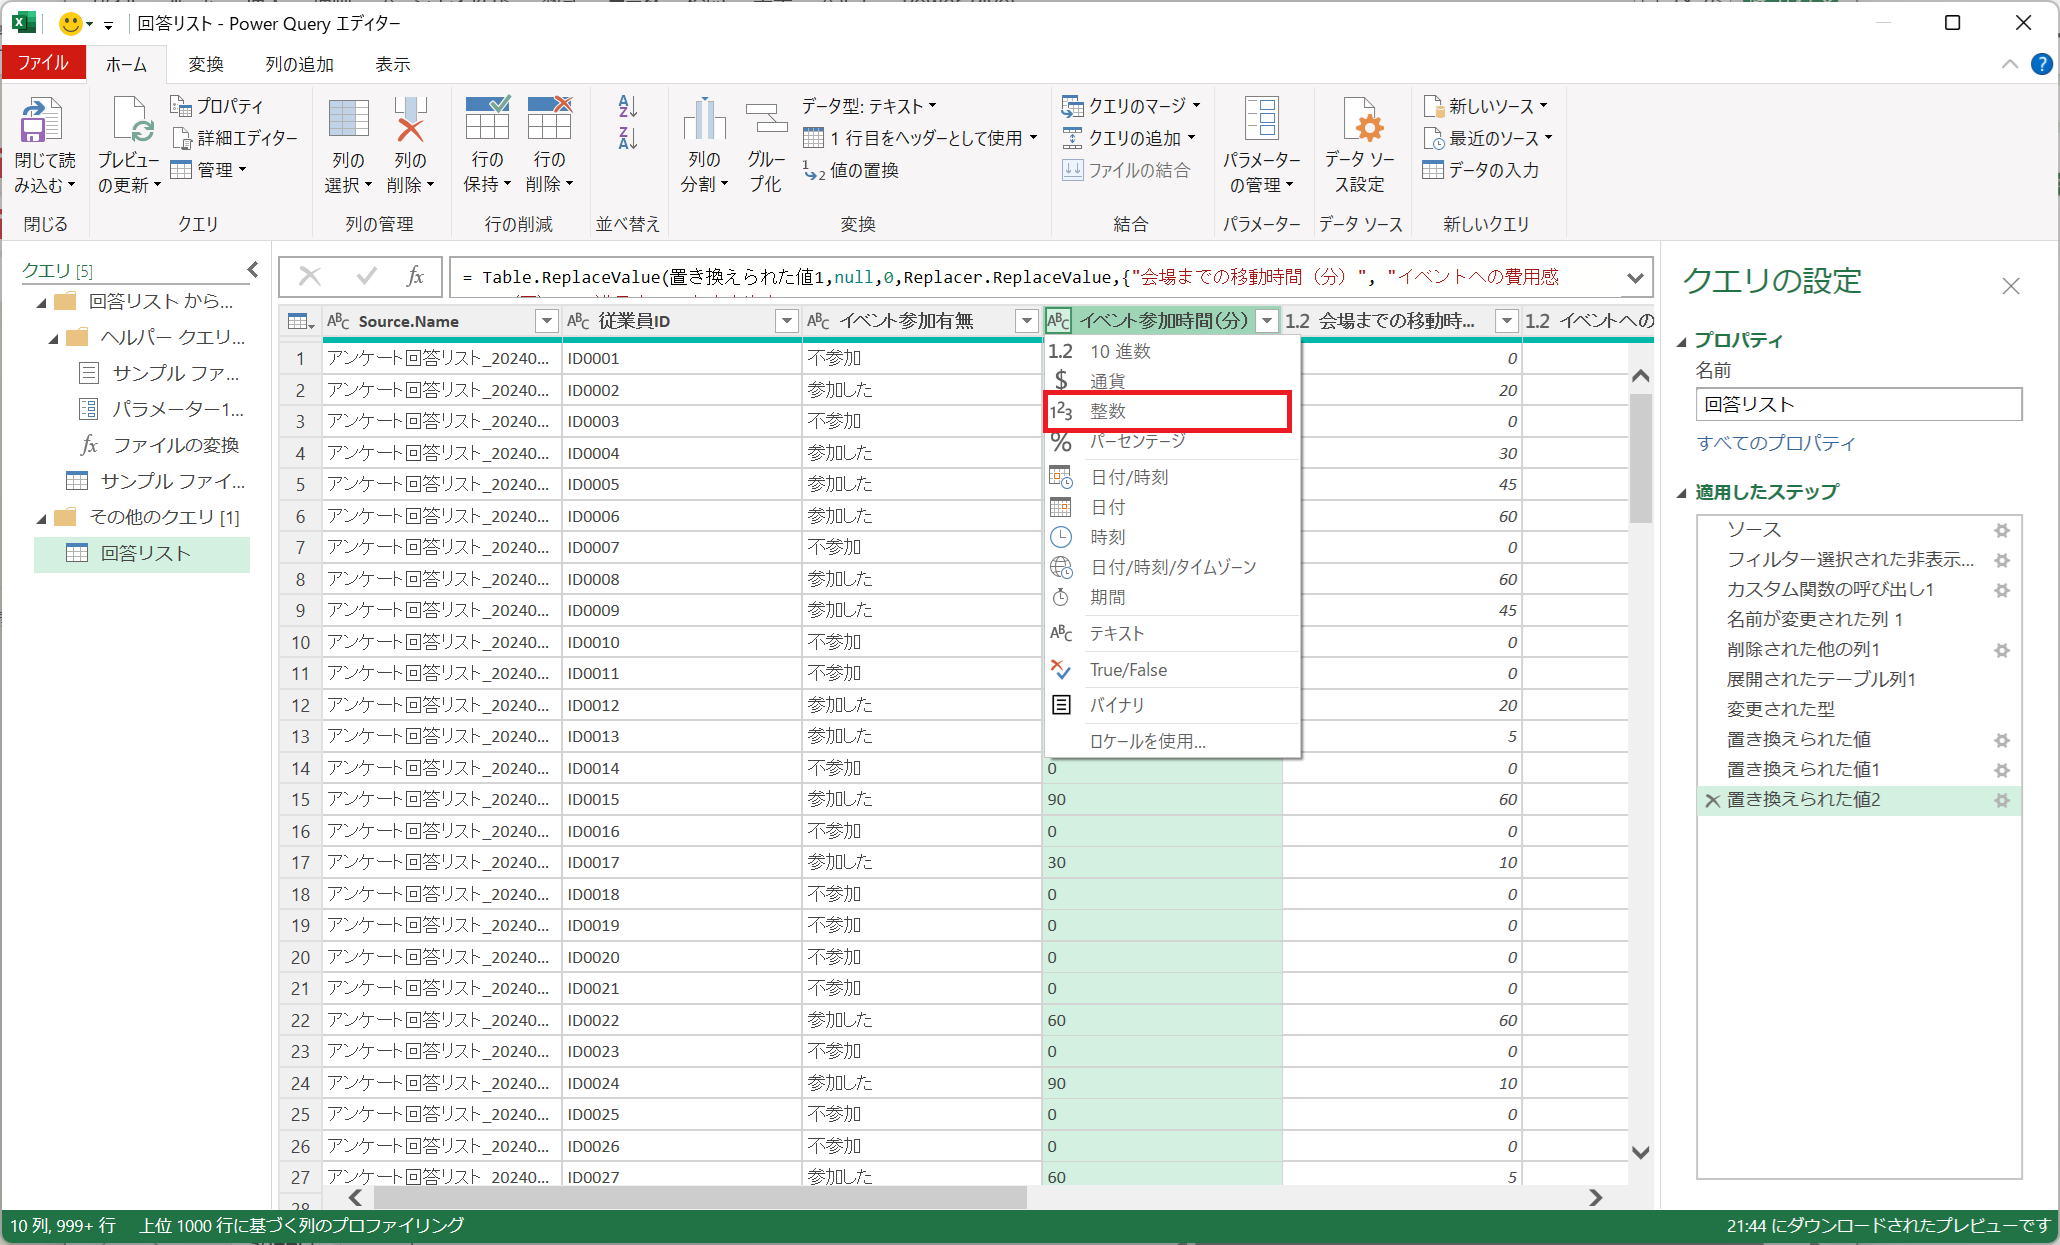This screenshot has width=2060, height=1245.
Task: Expand the formula bar chevron
Action: point(1635,278)
